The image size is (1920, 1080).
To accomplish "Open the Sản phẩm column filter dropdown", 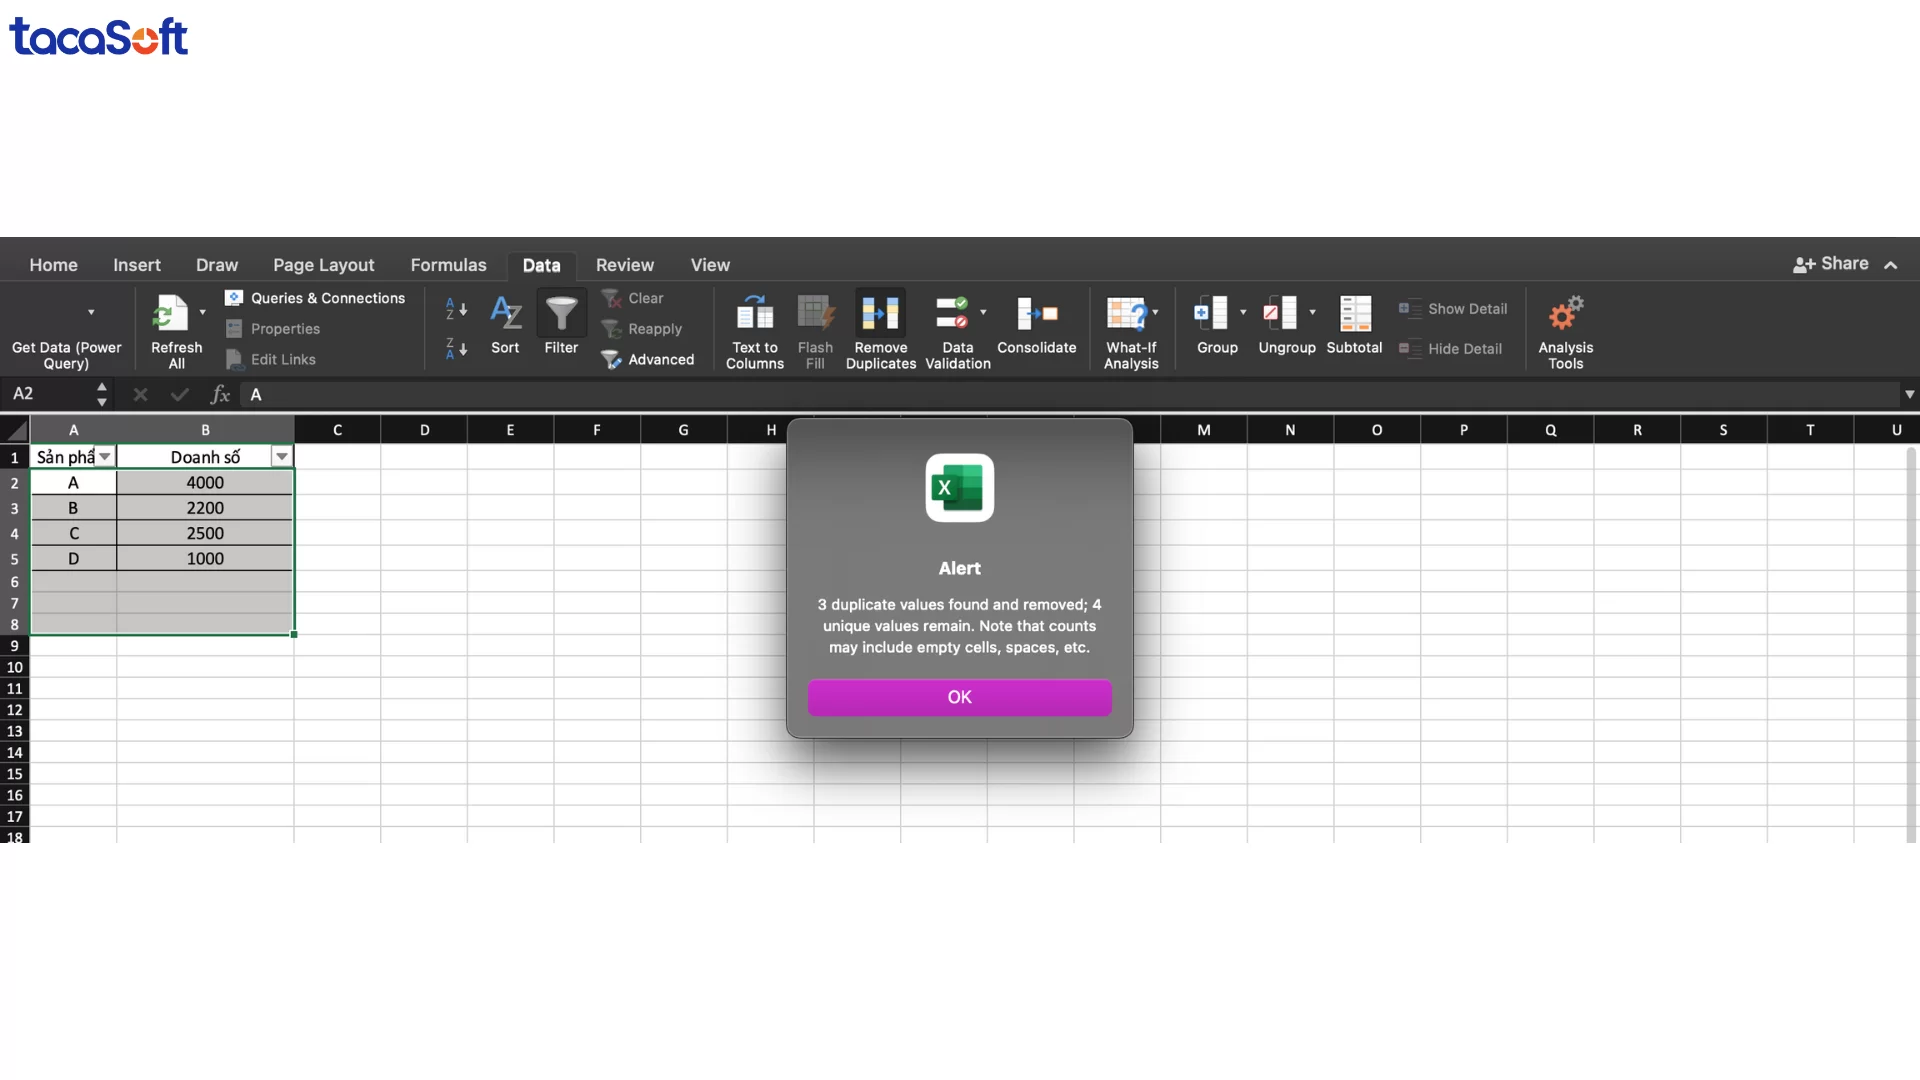I will pyautogui.click(x=105, y=456).
